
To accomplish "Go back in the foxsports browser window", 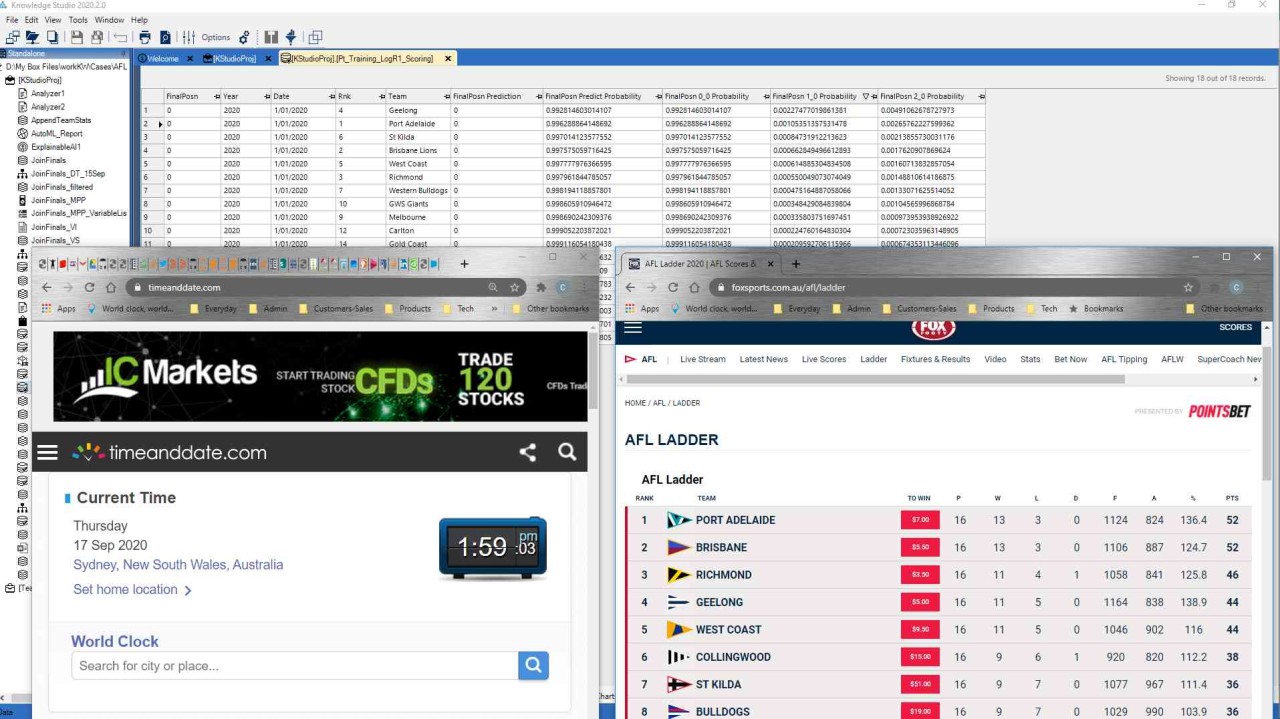I will pyautogui.click(x=630, y=287).
